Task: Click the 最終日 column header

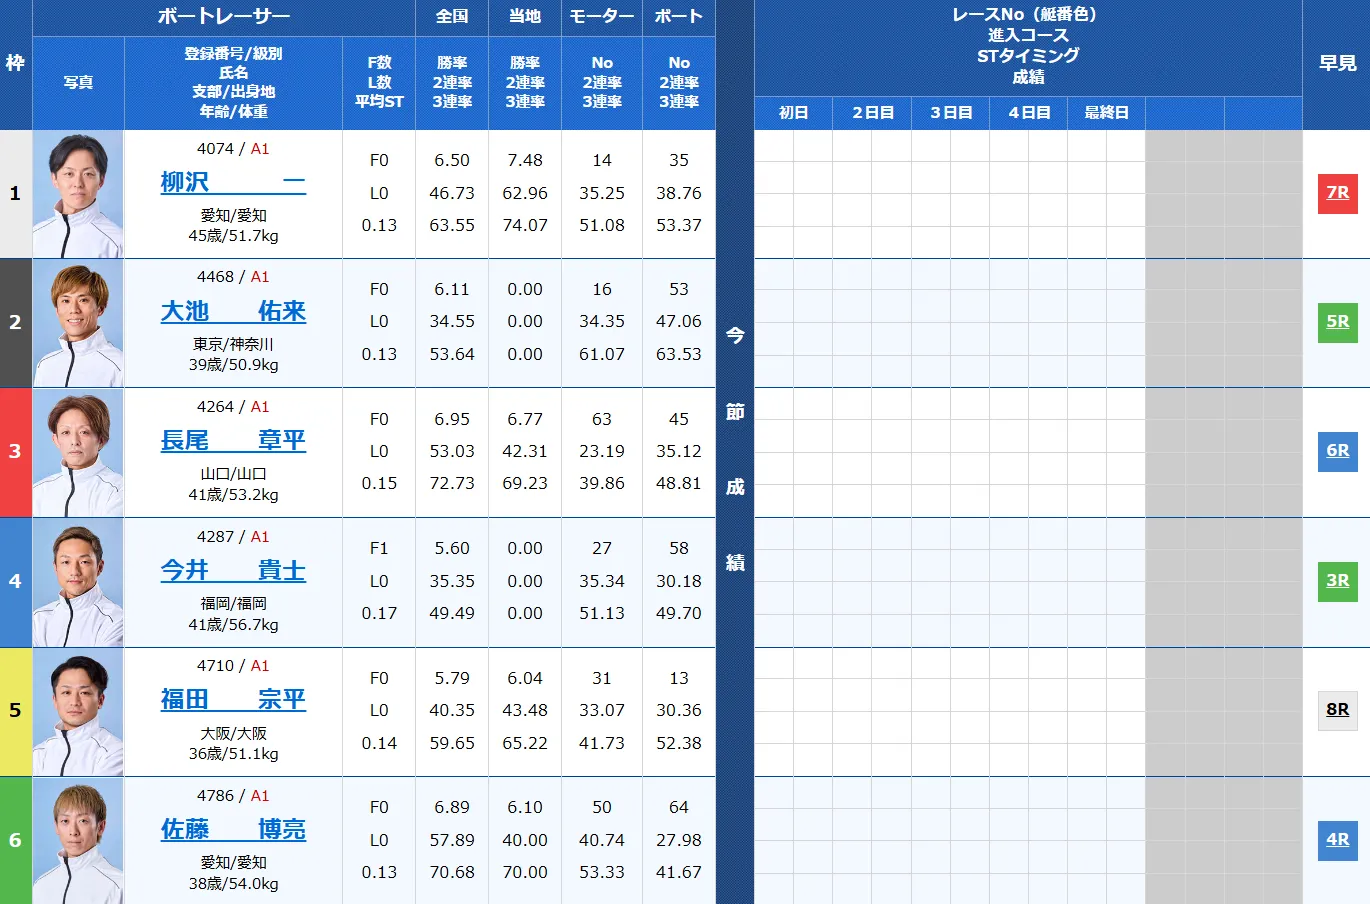Action: pyautogui.click(x=1106, y=113)
